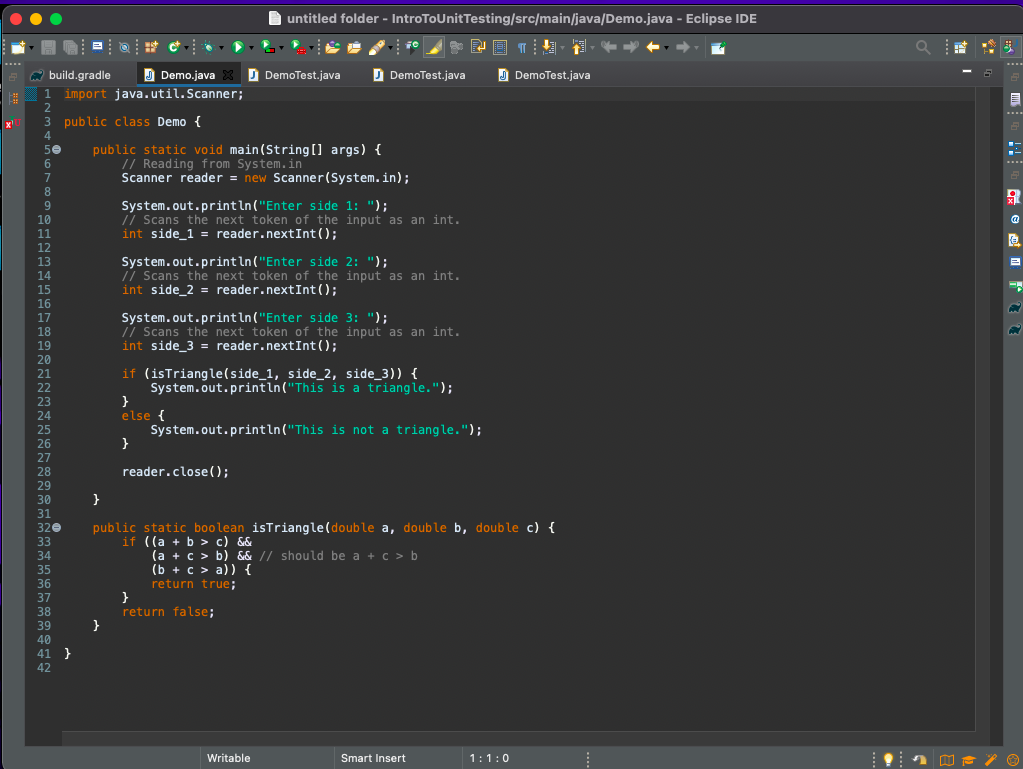The image size is (1023, 769).
Task: Collapse the isTriangle method fold marker
Action: pos(57,528)
